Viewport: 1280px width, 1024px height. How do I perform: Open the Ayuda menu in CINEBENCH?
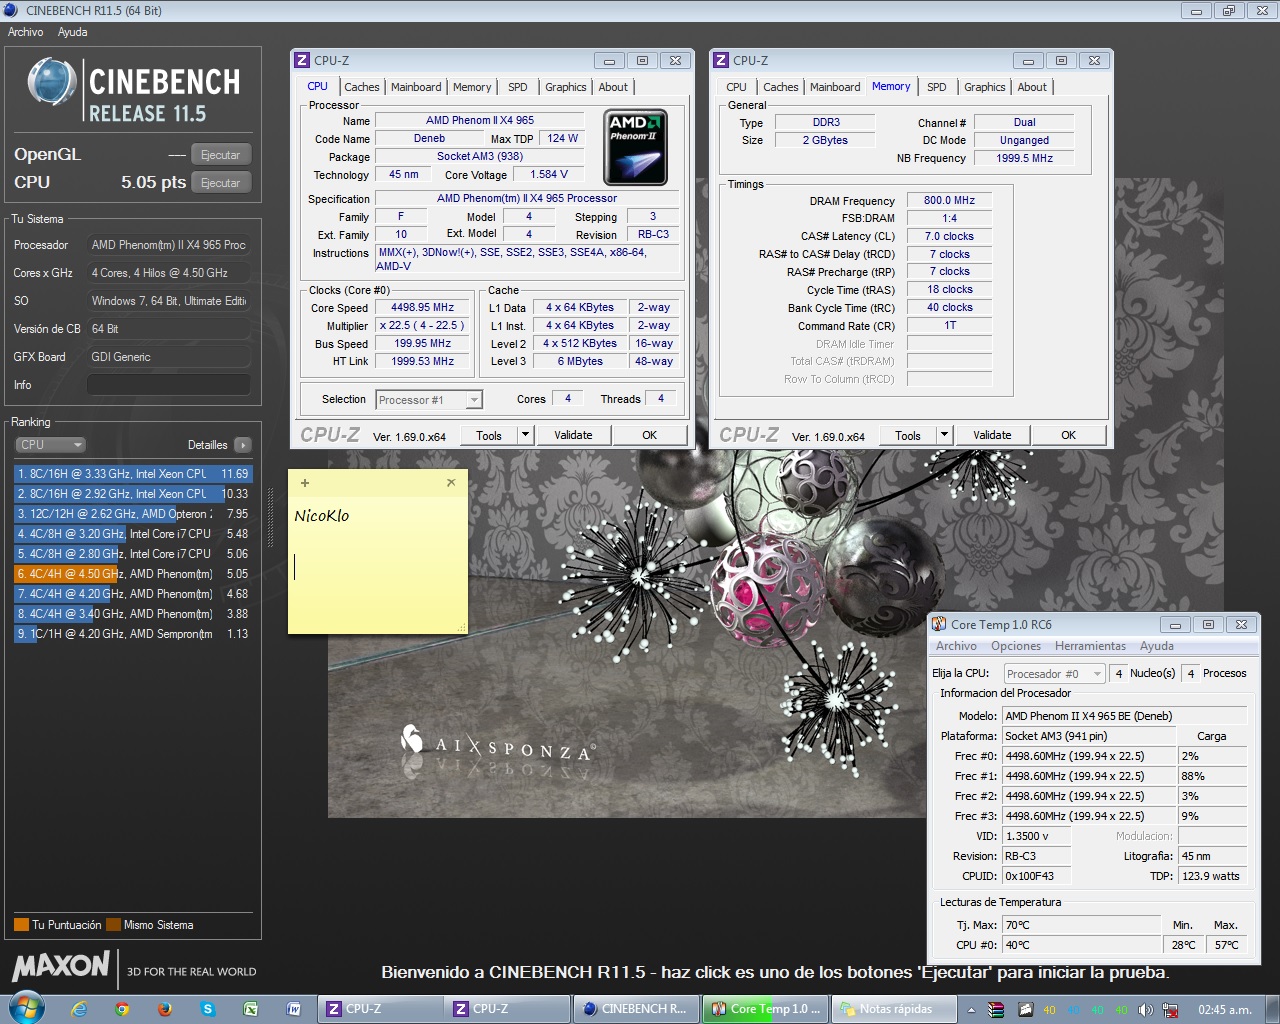tap(73, 32)
